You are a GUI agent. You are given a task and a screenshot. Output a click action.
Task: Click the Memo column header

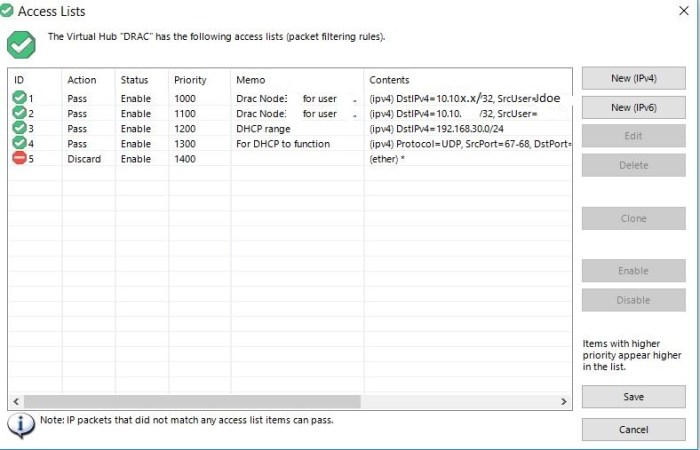[x=250, y=79]
